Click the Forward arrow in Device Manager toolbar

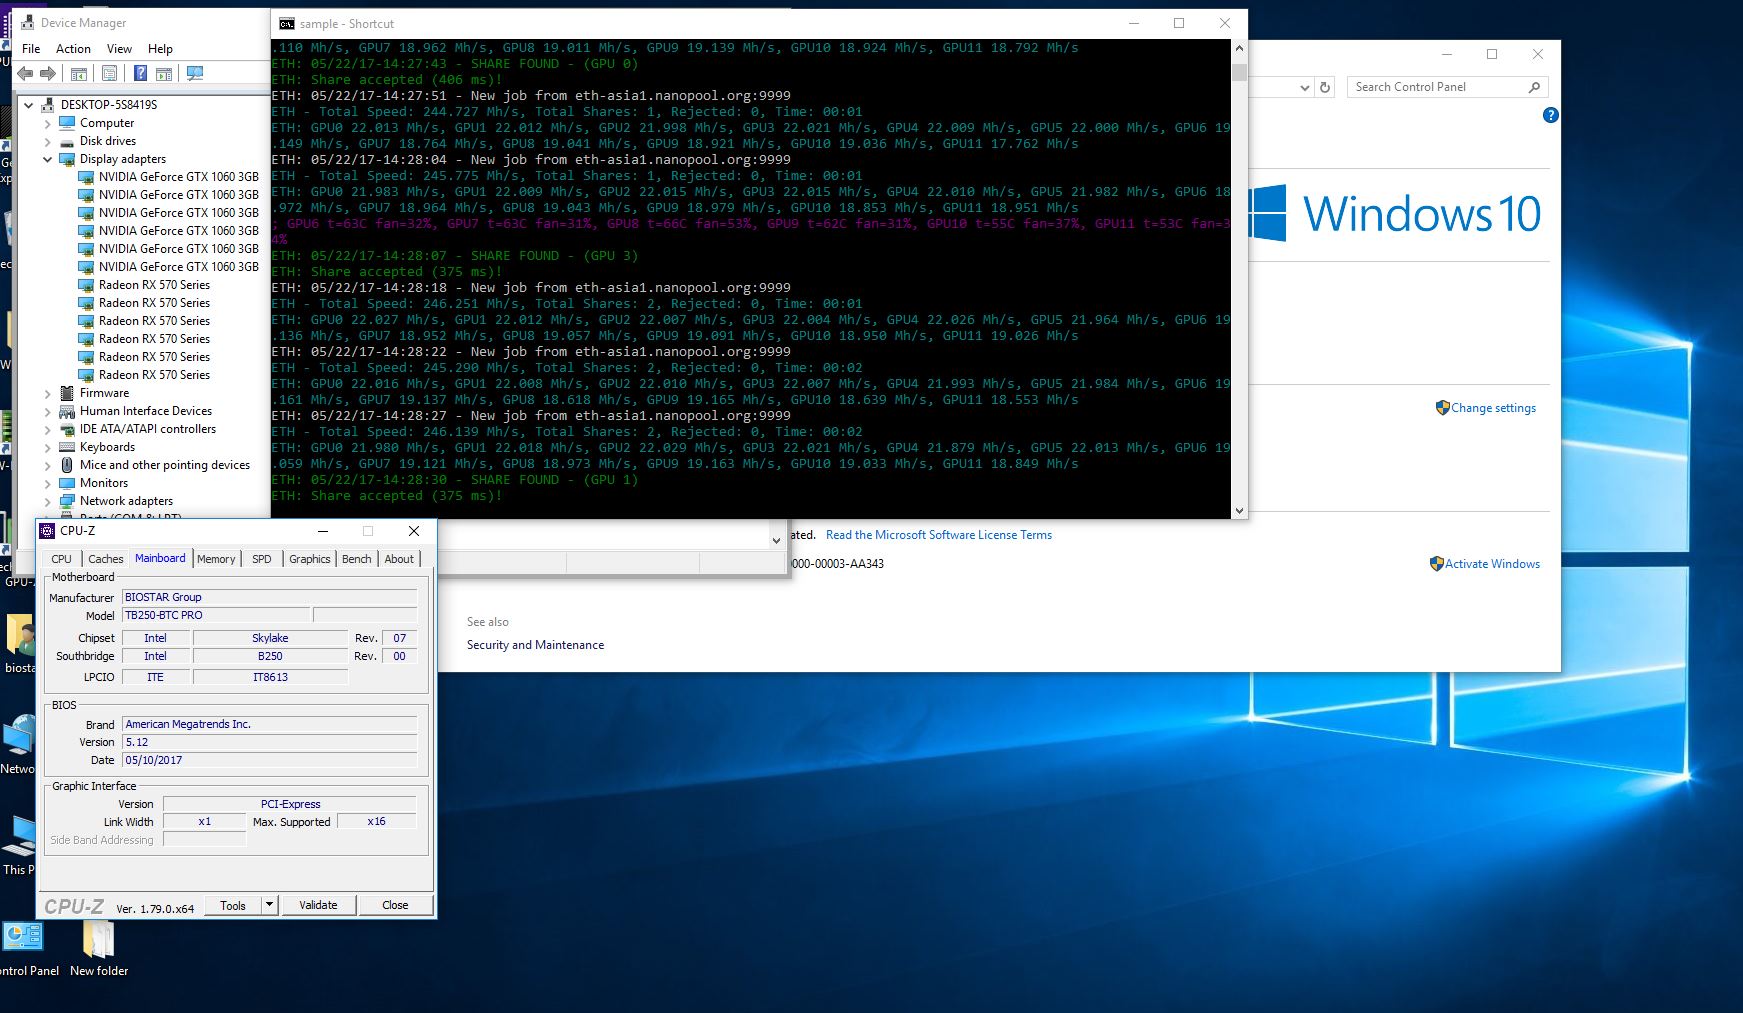click(x=47, y=73)
